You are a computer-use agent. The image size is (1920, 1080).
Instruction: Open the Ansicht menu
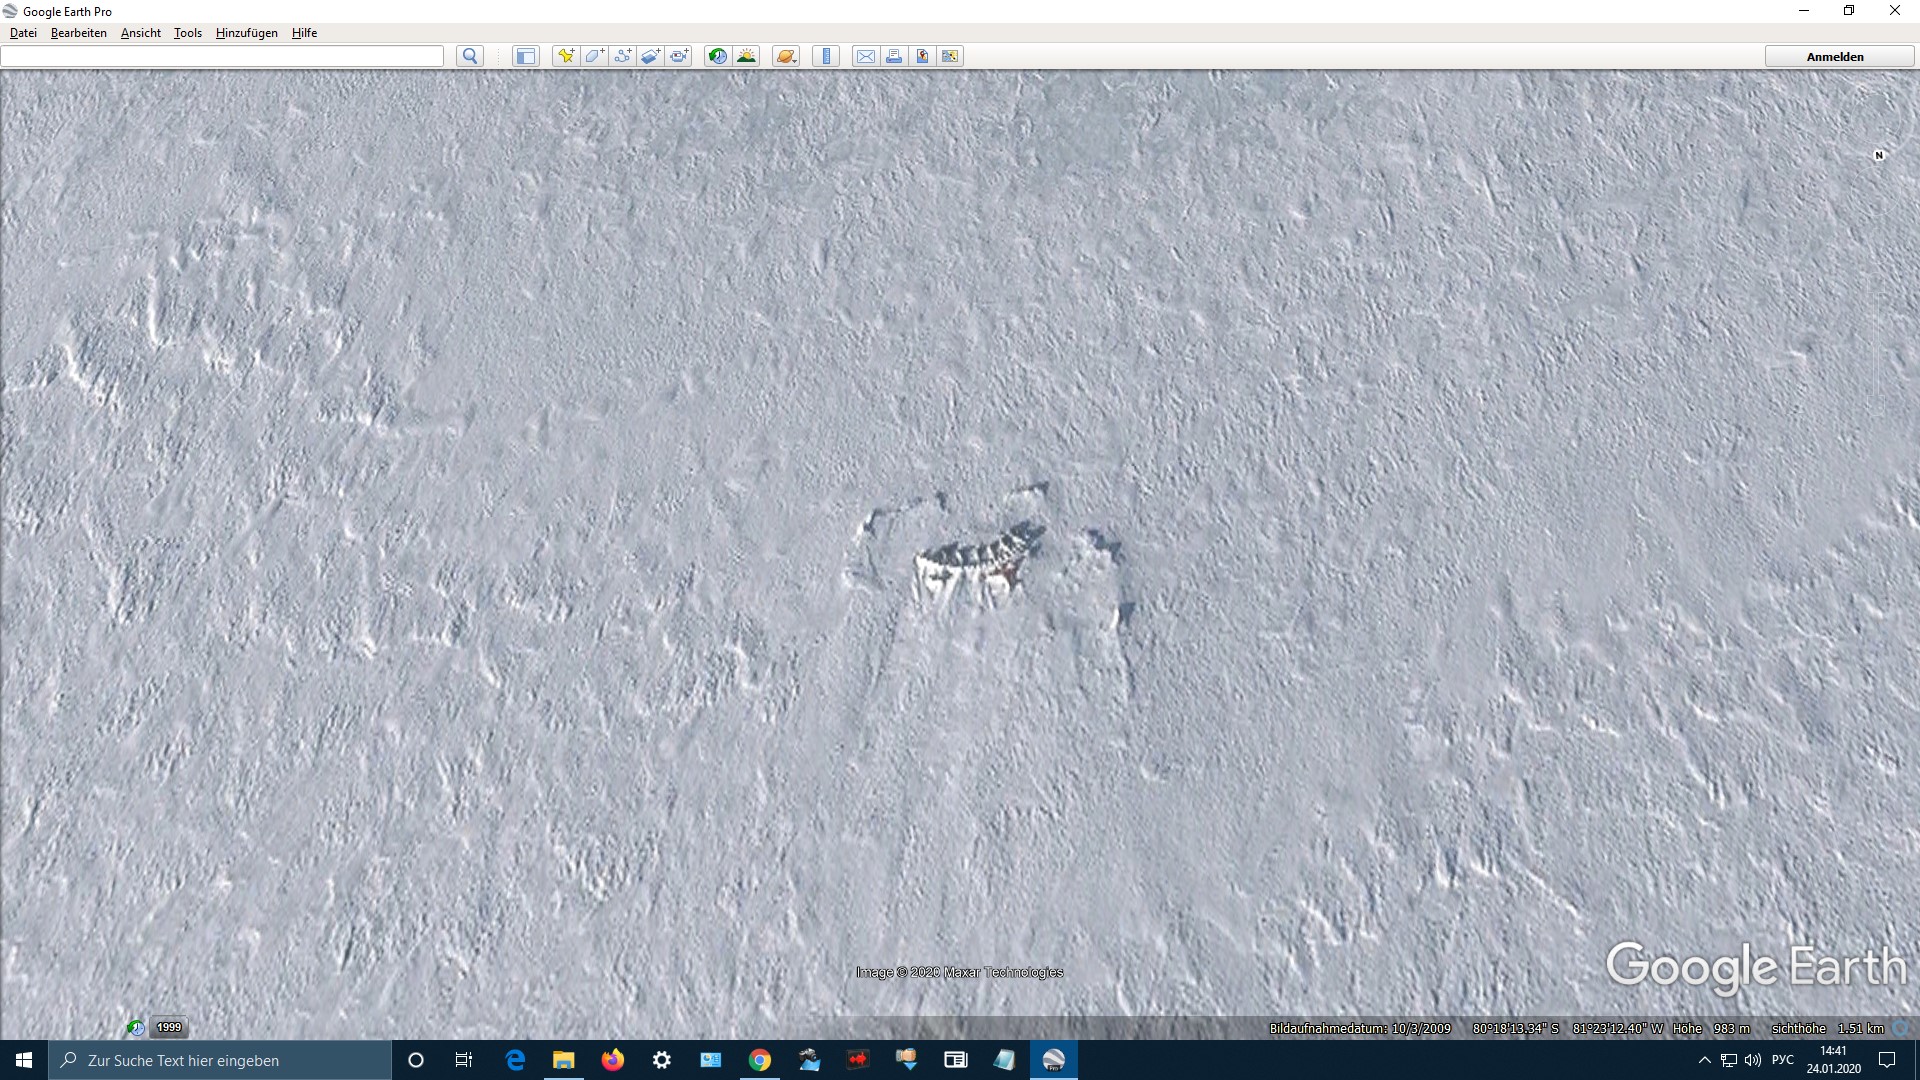(x=140, y=33)
